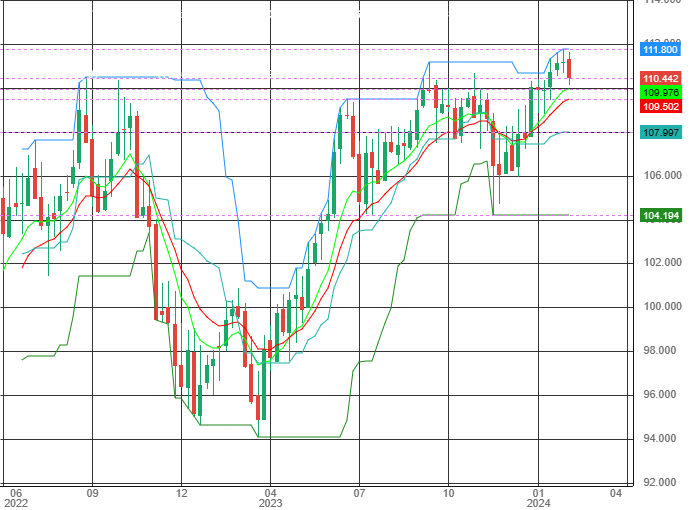This screenshot has height=510, width=690.
Task: Click the 10 month time axis label
Action: coord(448,493)
